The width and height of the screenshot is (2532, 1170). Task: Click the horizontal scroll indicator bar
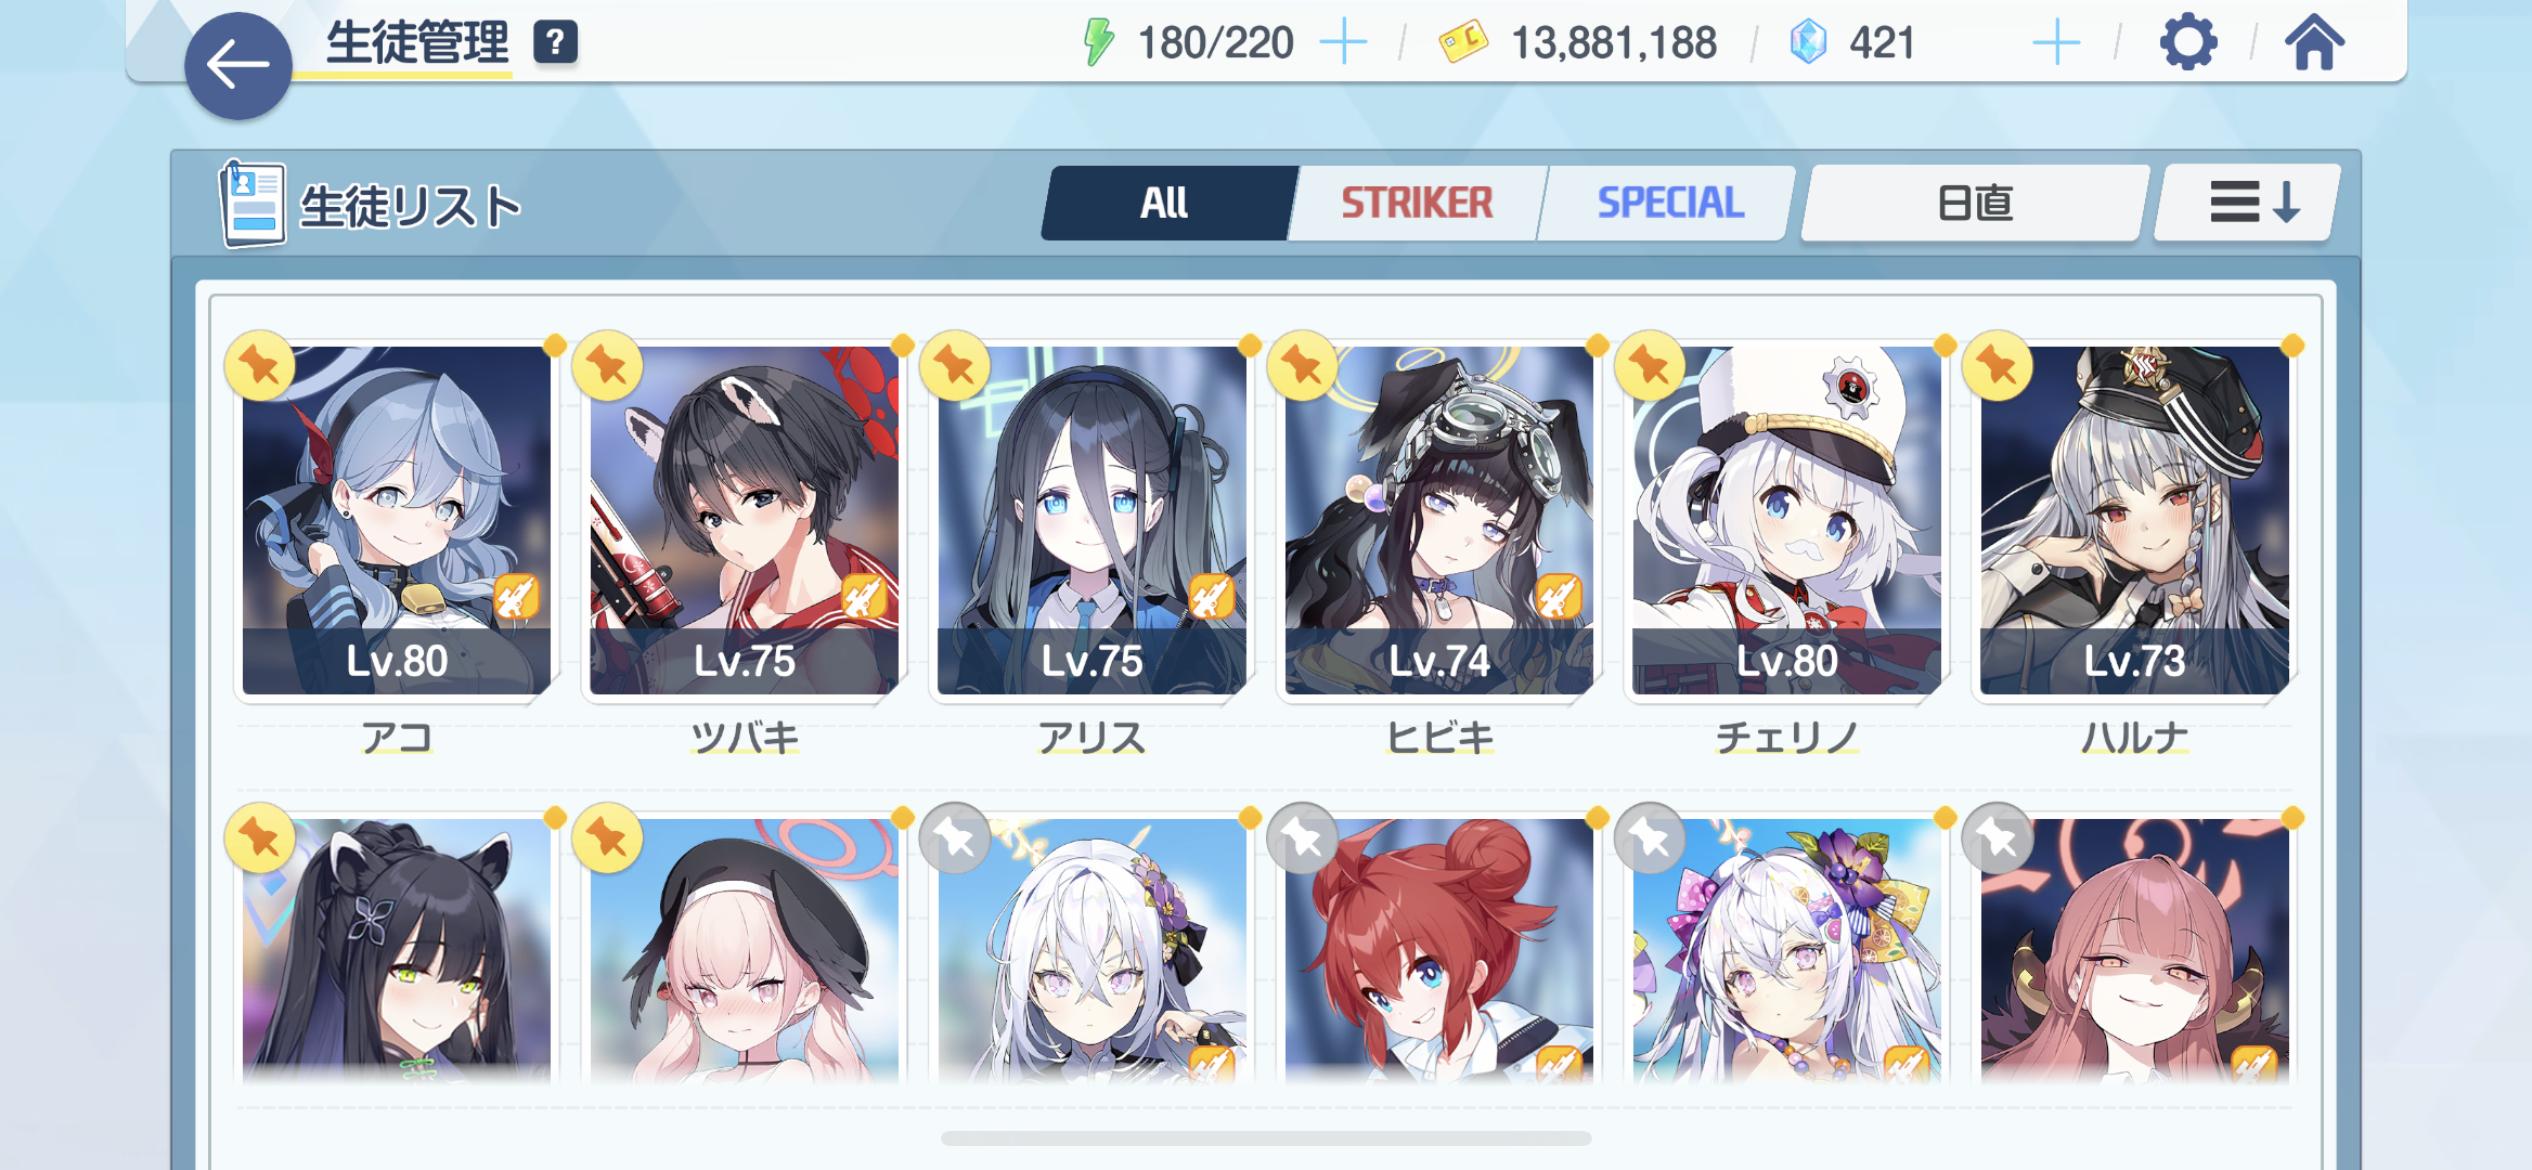[x=1266, y=1138]
